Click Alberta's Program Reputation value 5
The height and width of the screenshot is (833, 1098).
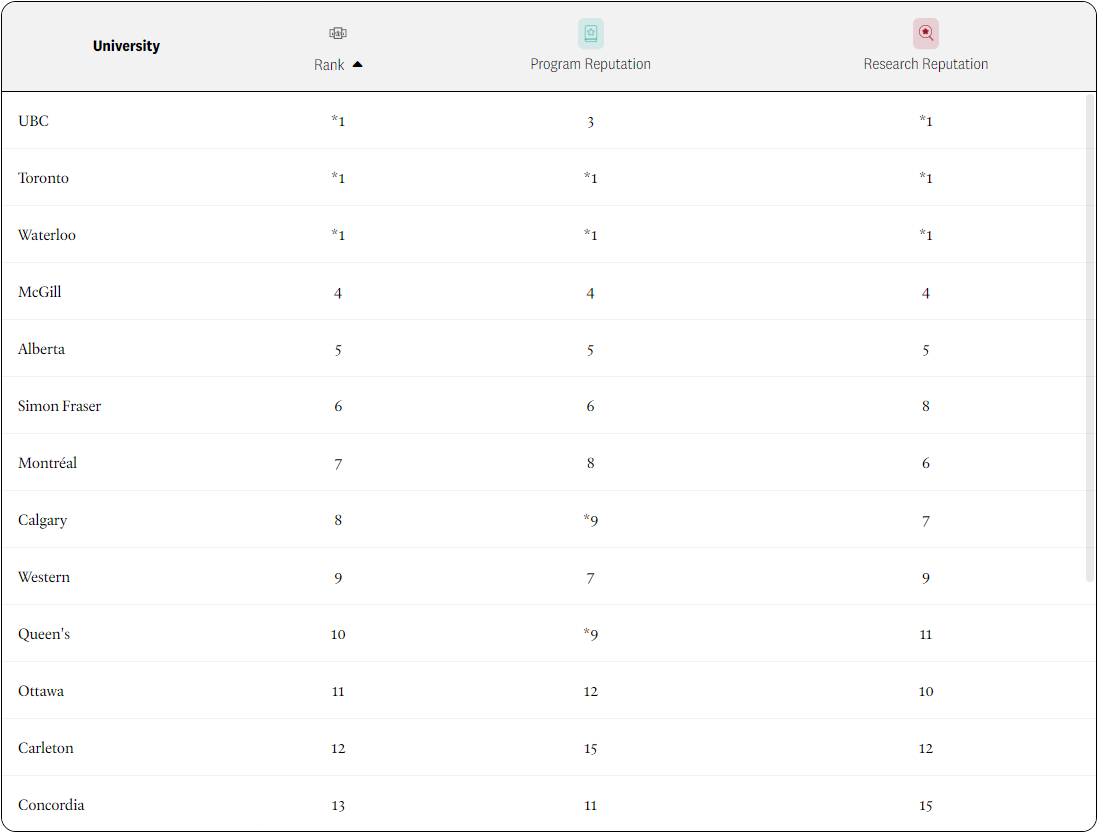(x=590, y=350)
